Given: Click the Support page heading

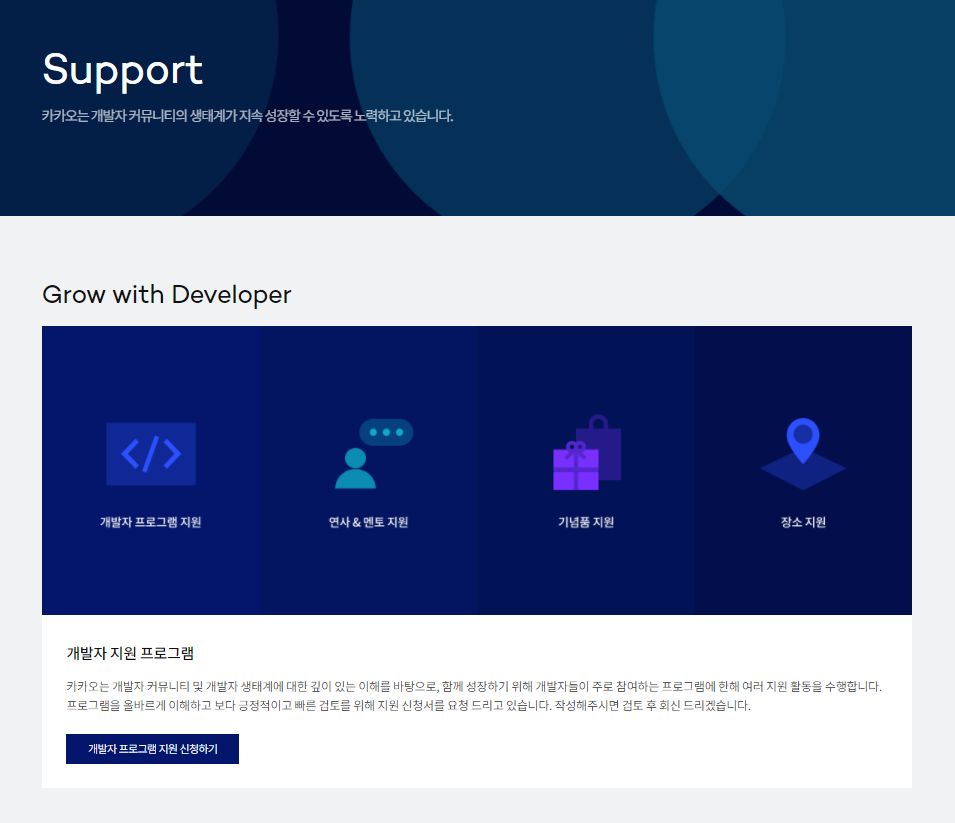Looking at the screenshot, I should [122, 71].
